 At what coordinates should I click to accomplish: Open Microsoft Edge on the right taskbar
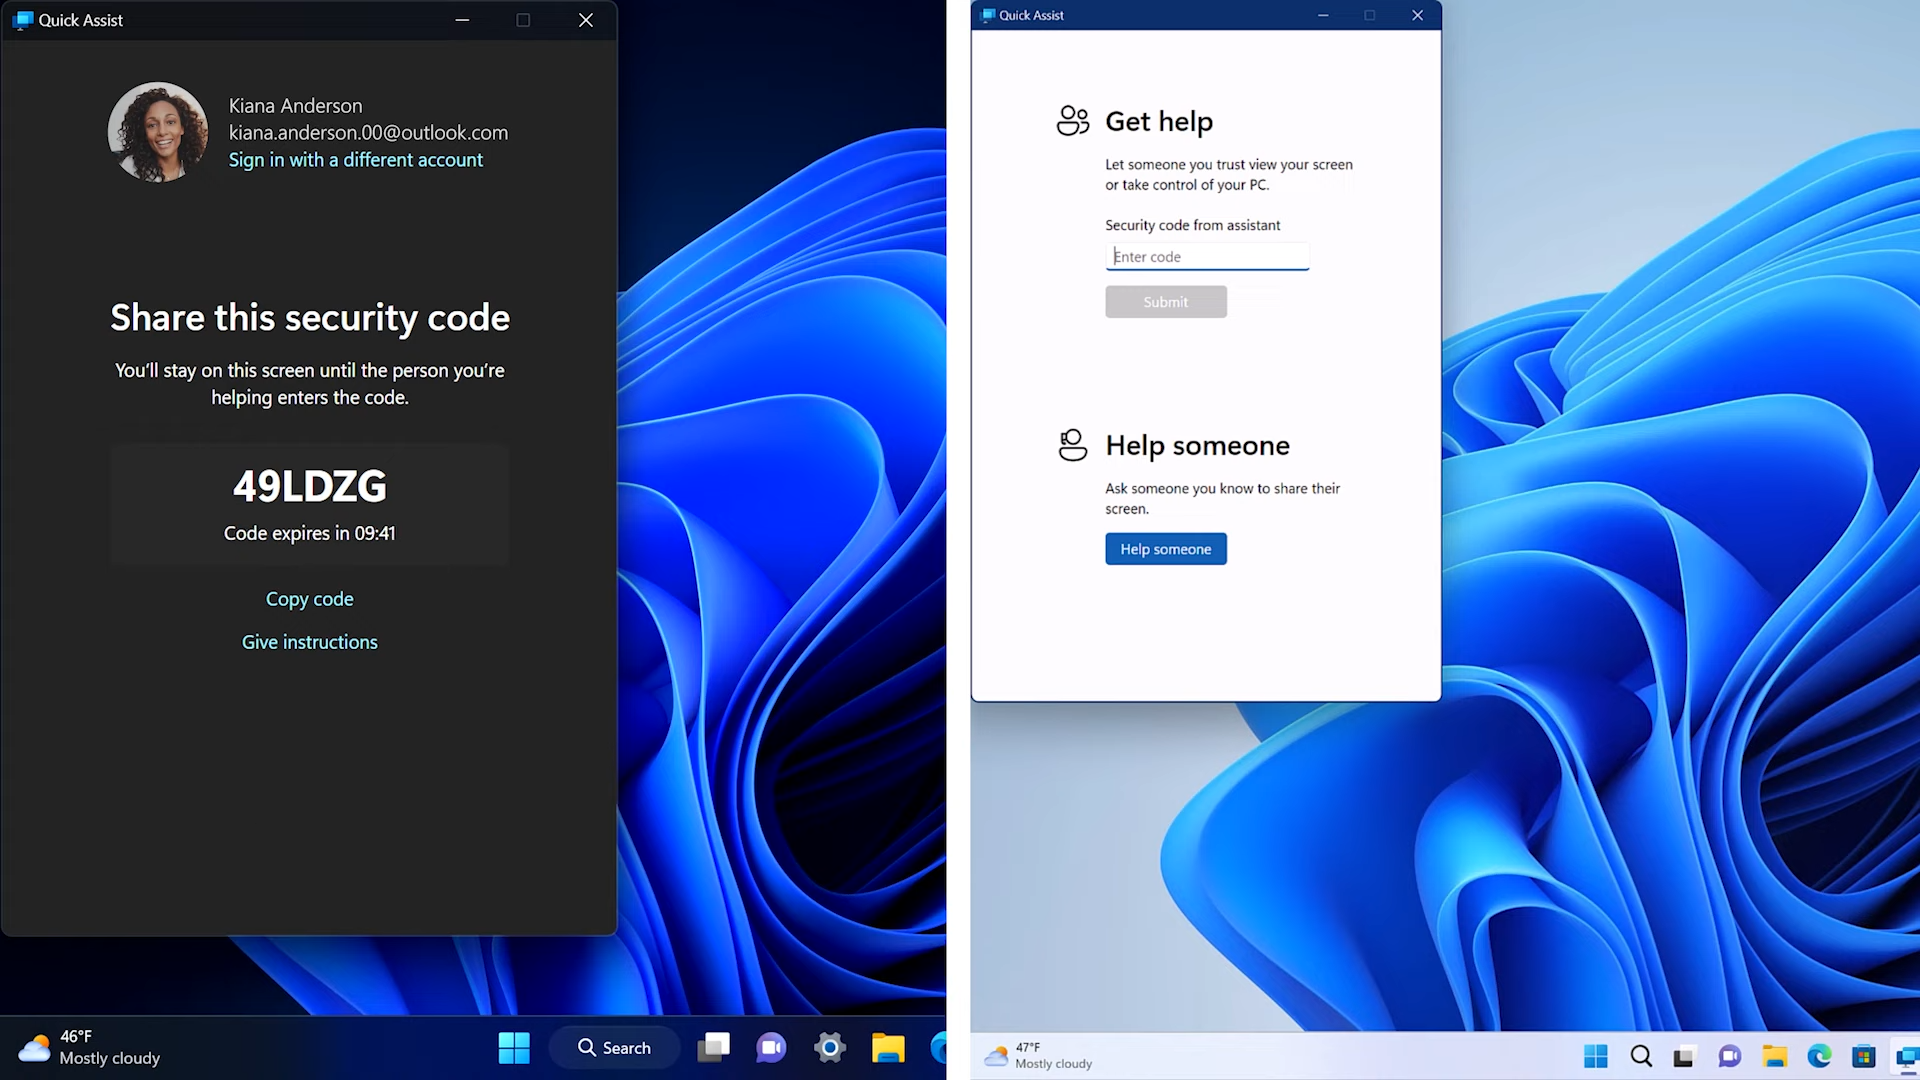coord(1819,1056)
